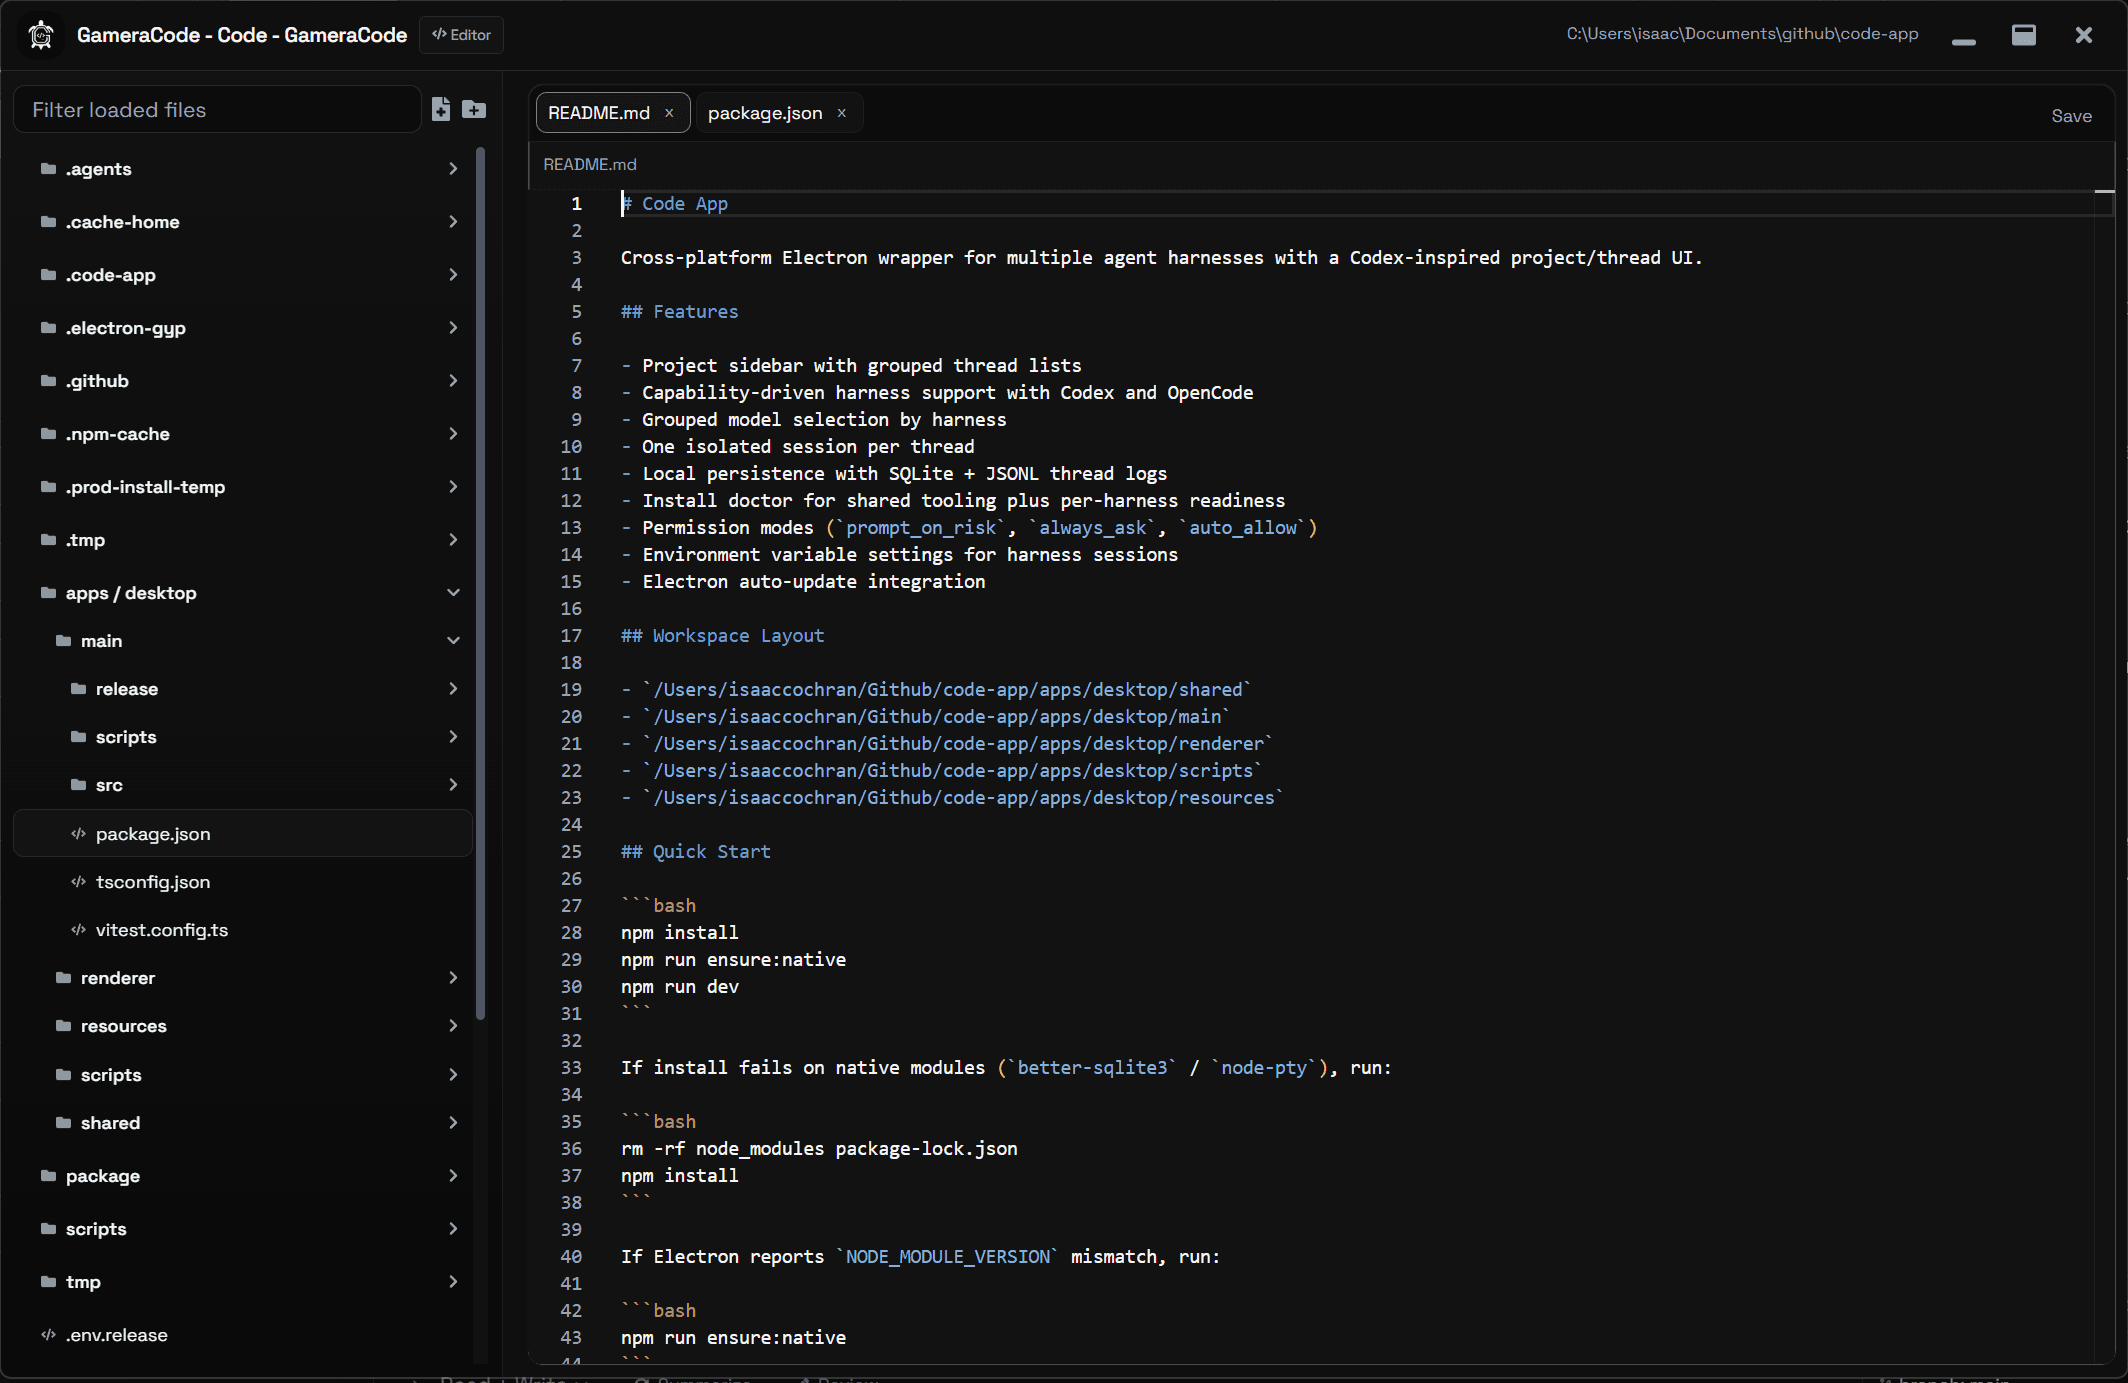The image size is (2128, 1383).
Task: Expand the .npm-cache folder chevron
Action: pyautogui.click(x=453, y=433)
